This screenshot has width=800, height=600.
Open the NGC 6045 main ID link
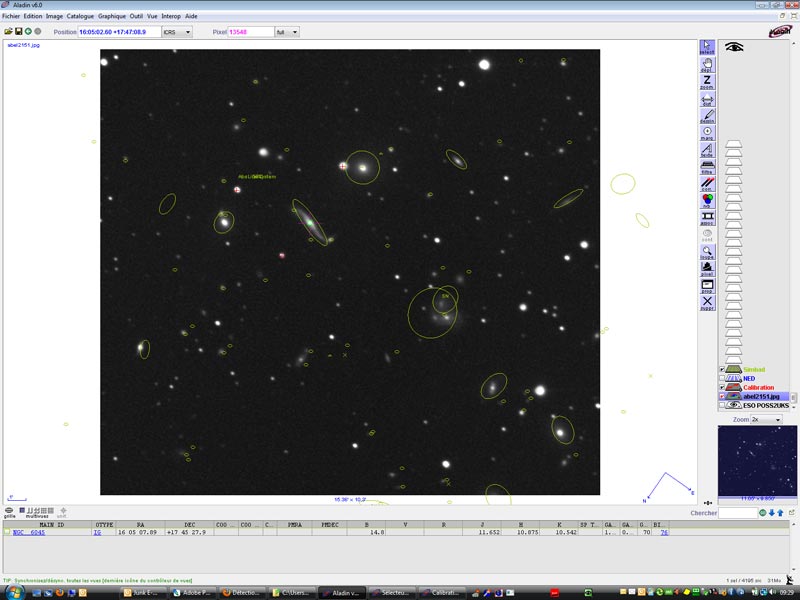click(x=29, y=532)
